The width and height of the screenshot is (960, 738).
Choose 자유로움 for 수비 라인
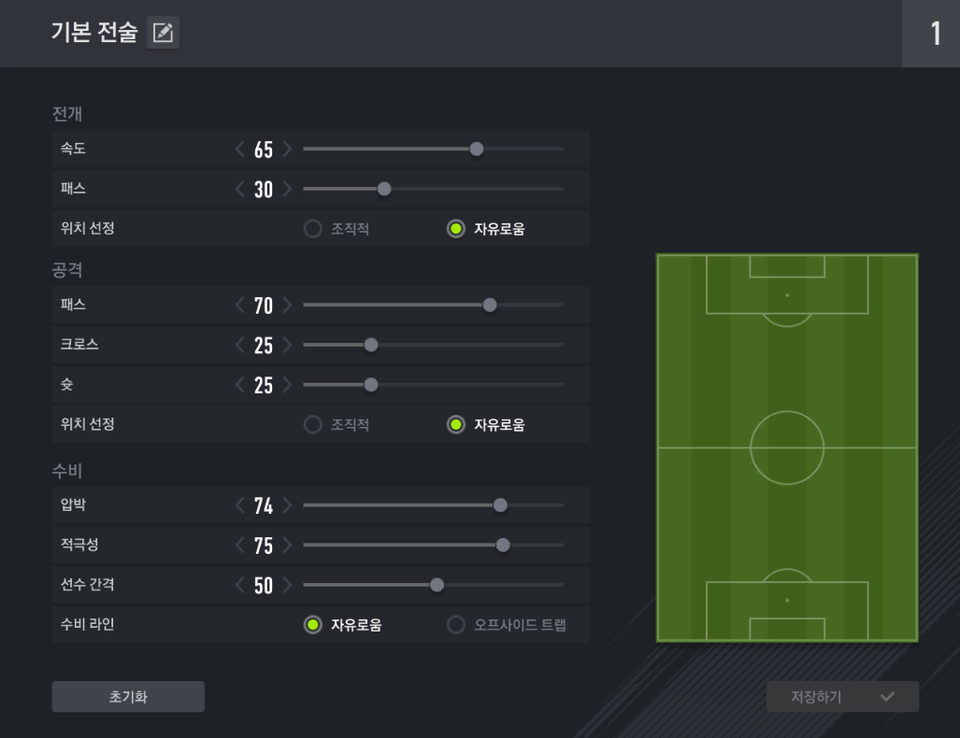[313, 625]
